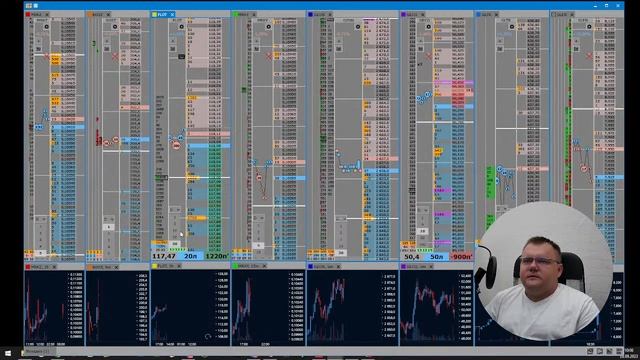The height and width of the screenshot is (360, 640).
Task: Close the green-marked chart tab
Action: (x=264, y=266)
